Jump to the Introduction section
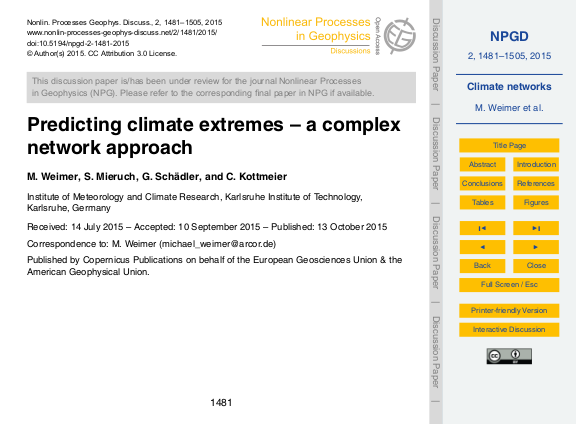The width and height of the screenshot is (576, 424). click(536, 164)
